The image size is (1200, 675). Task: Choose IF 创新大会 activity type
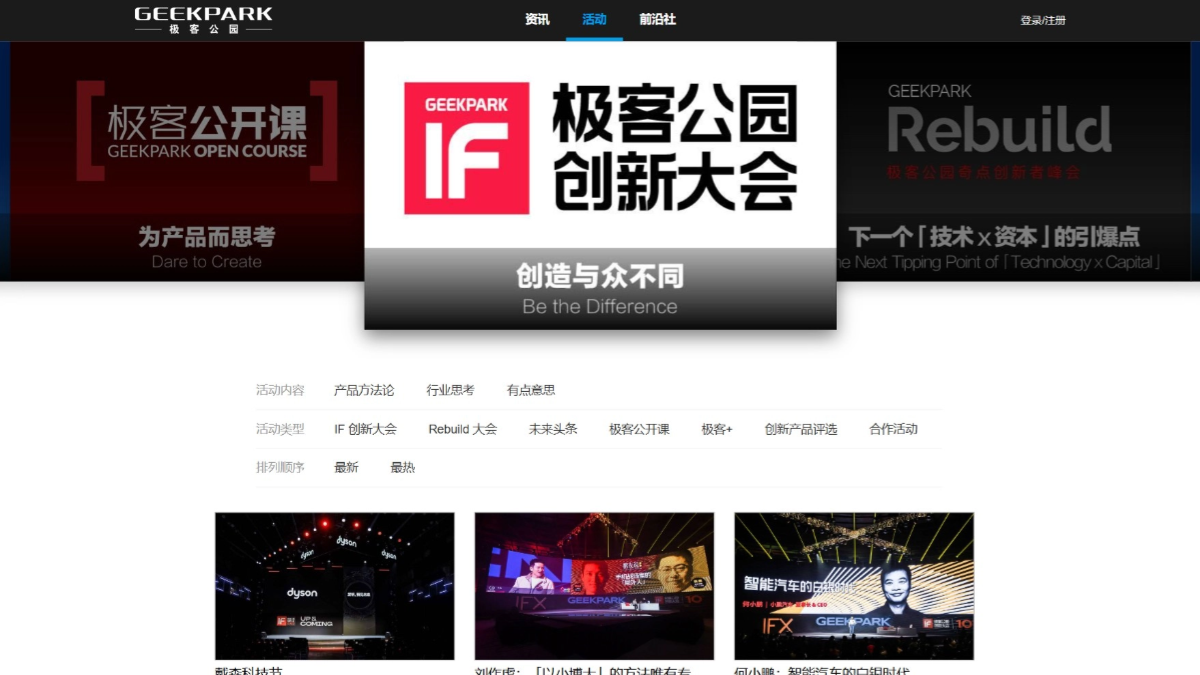[365, 429]
